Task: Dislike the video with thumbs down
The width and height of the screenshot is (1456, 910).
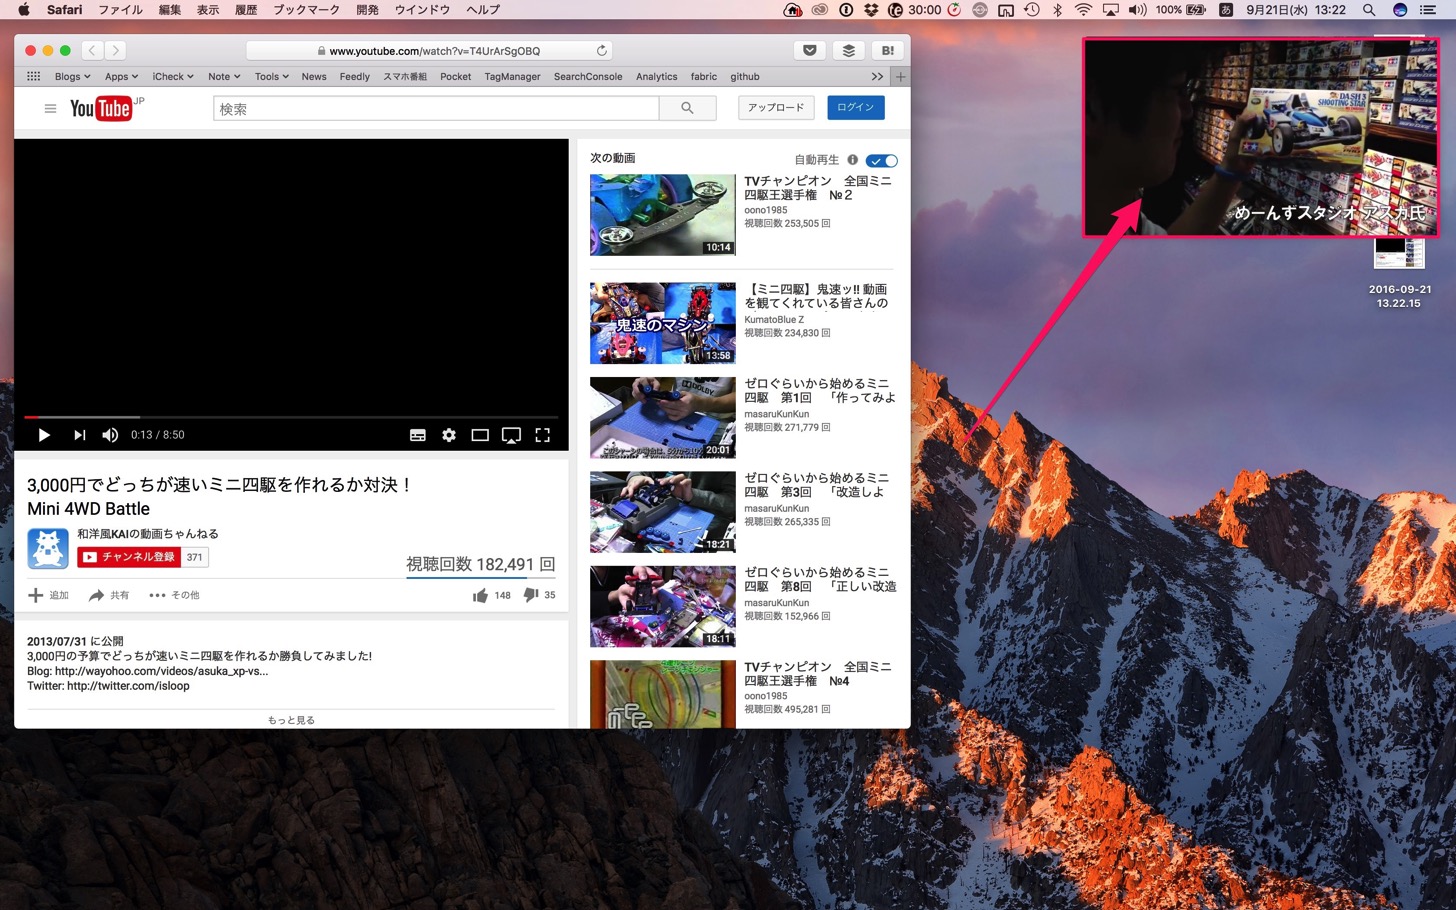Action: point(531,595)
